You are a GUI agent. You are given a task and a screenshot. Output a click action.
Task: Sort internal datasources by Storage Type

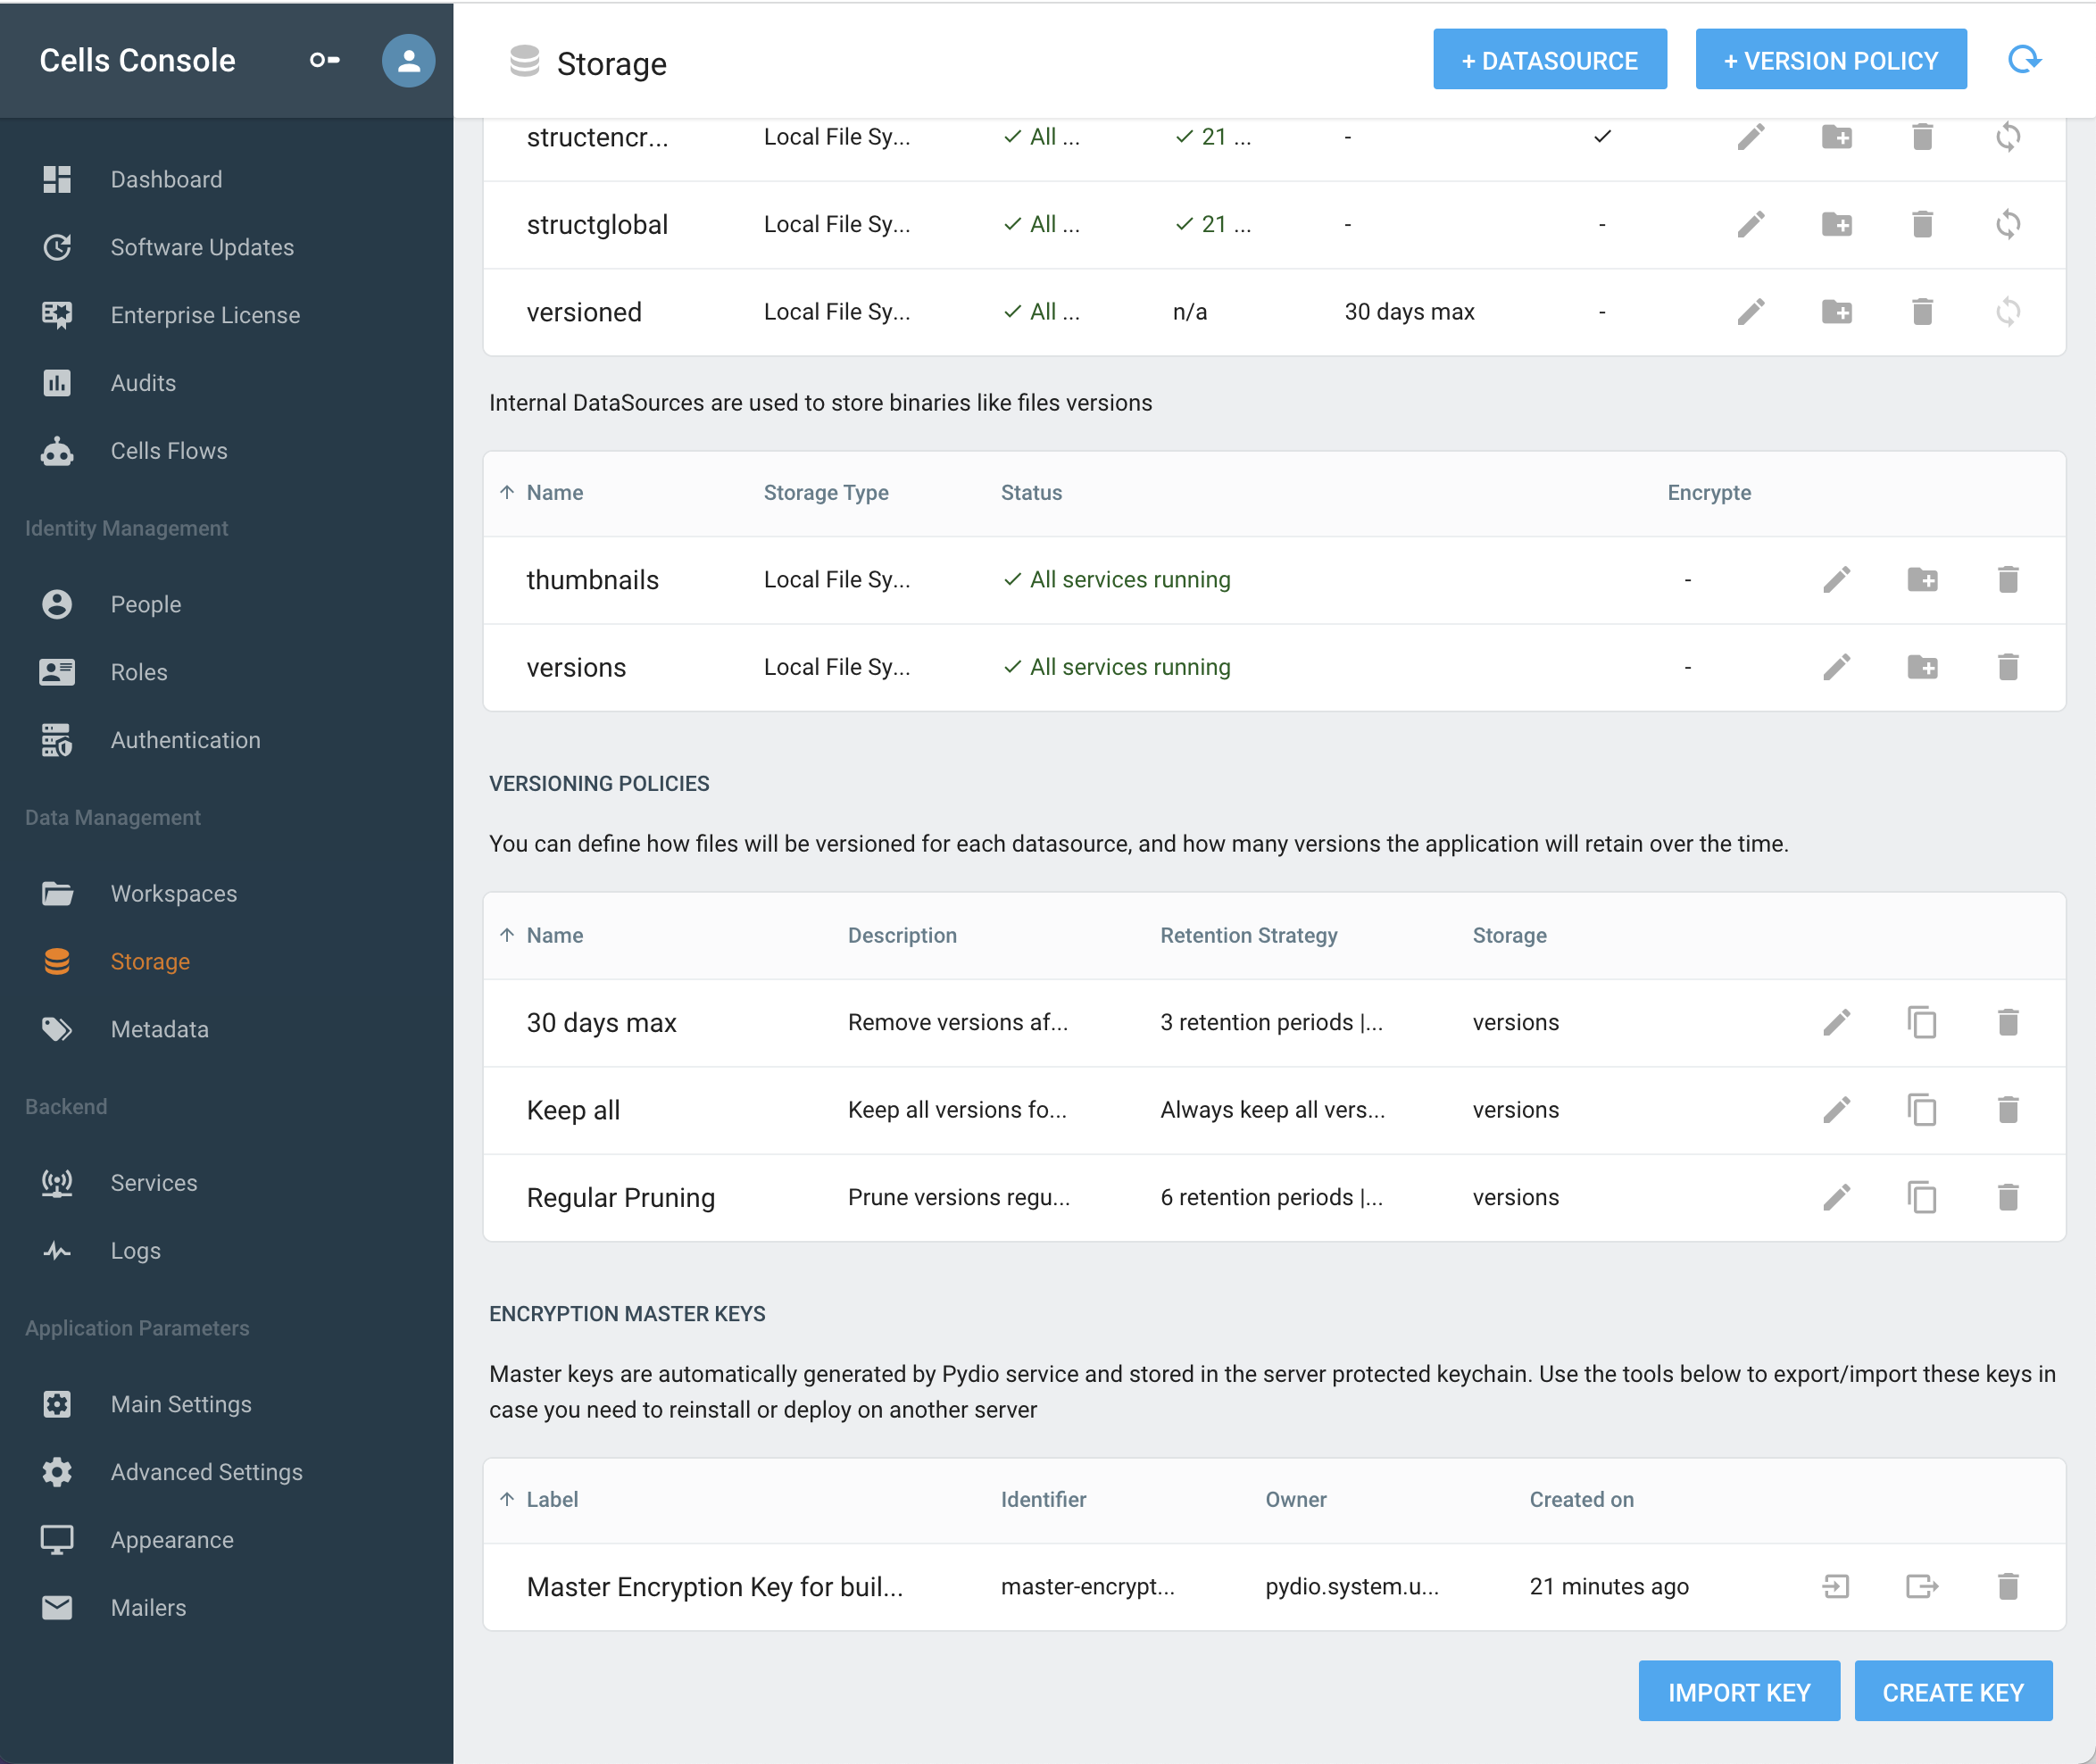[826, 493]
